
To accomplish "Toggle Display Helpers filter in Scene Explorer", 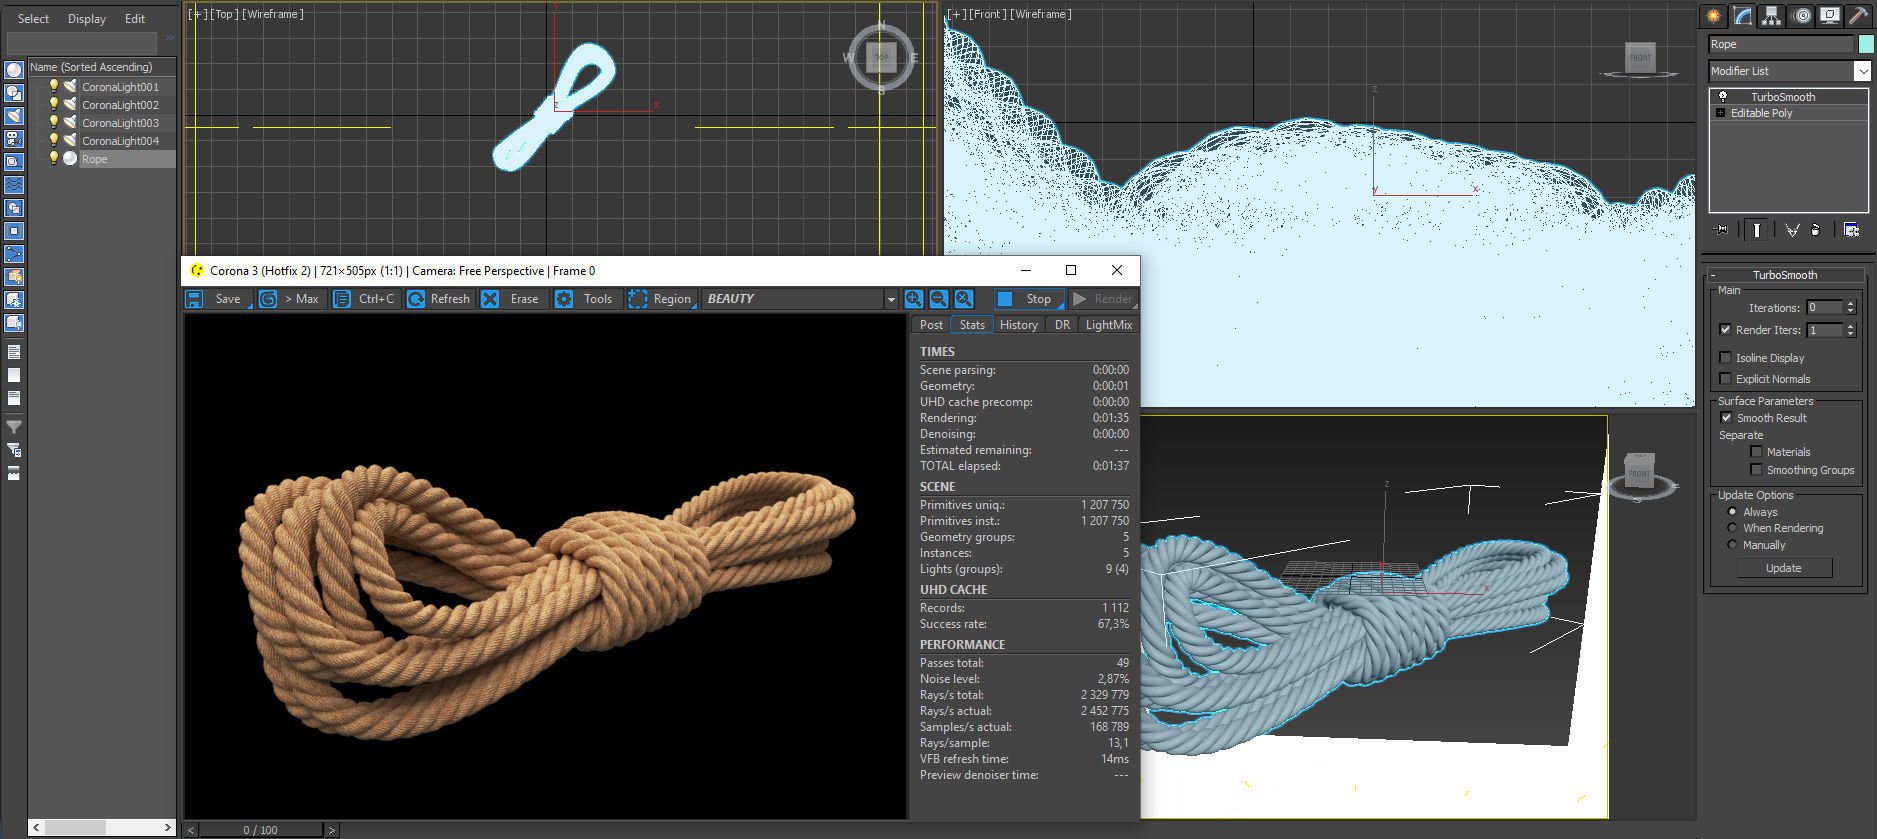I will pyautogui.click(x=14, y=162).
